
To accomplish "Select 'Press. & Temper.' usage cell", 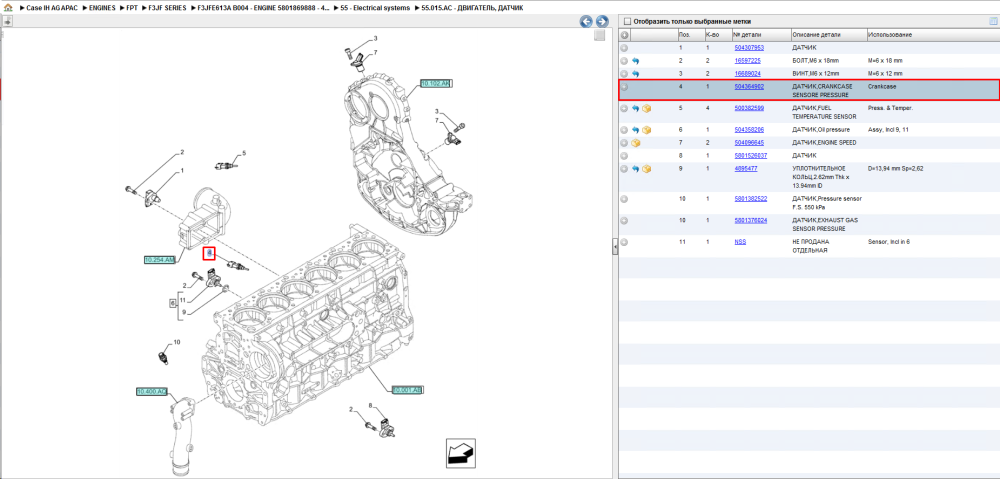I will pos(891,108).
